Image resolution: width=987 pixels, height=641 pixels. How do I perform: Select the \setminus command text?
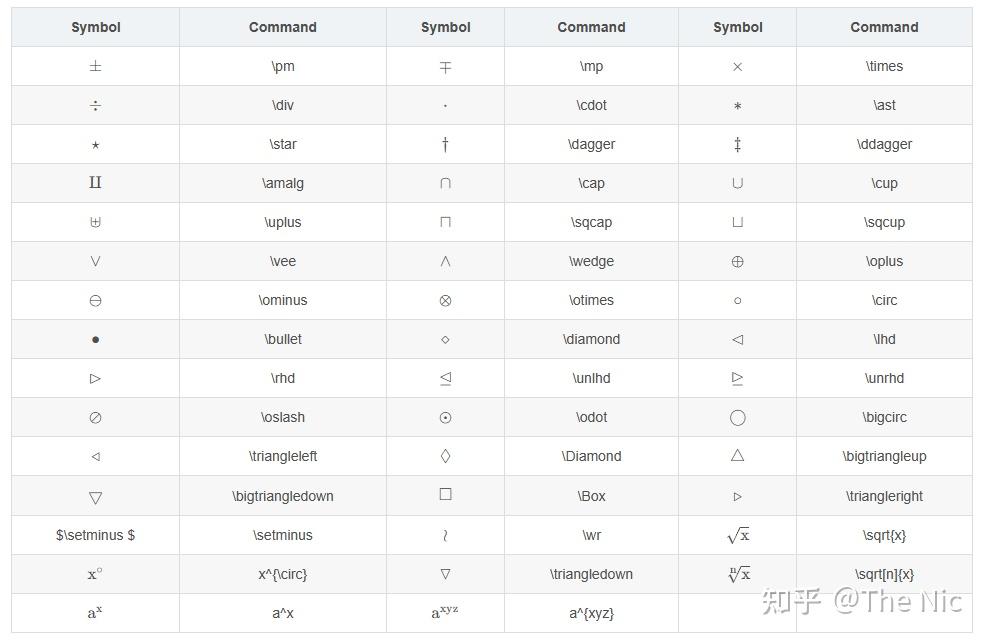coord(283,535)
